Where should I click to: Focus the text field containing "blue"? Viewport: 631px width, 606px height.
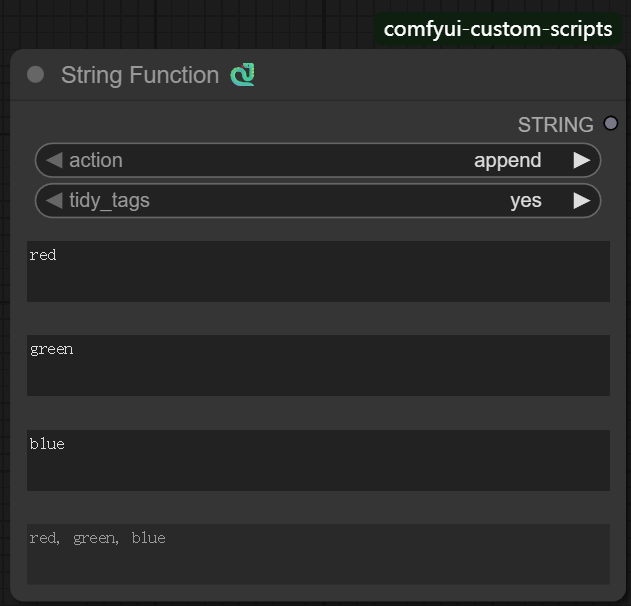[x=318, y=460]
